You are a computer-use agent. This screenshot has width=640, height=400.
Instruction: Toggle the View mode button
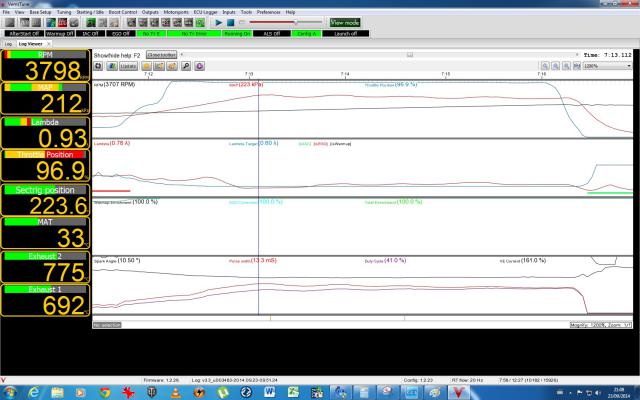point(345,21)
